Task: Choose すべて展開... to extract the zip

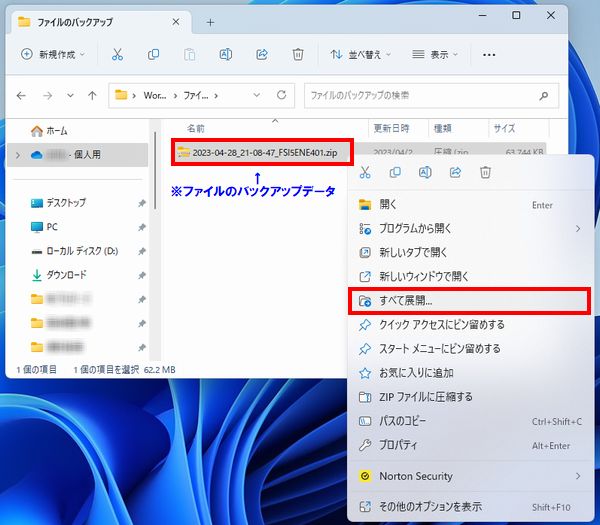Action: click(470, 301)
